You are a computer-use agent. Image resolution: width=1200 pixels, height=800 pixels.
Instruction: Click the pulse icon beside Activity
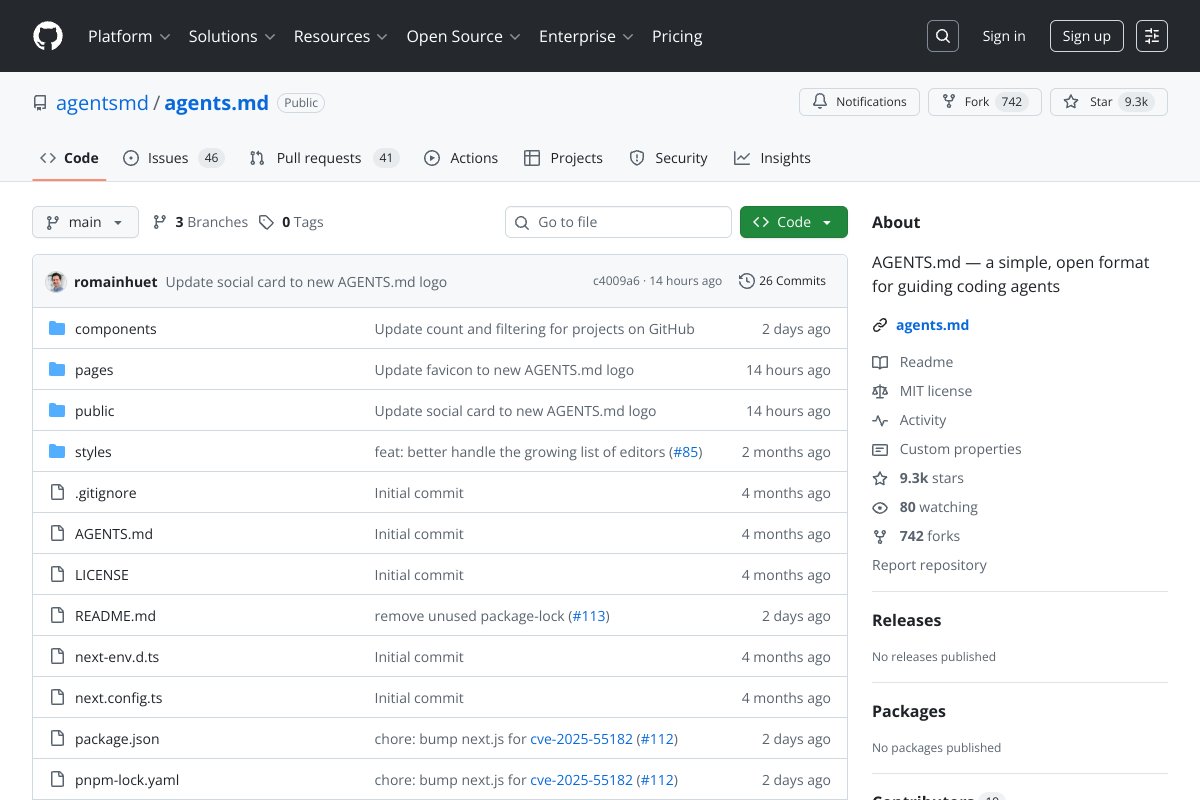(x=880, y=420)
